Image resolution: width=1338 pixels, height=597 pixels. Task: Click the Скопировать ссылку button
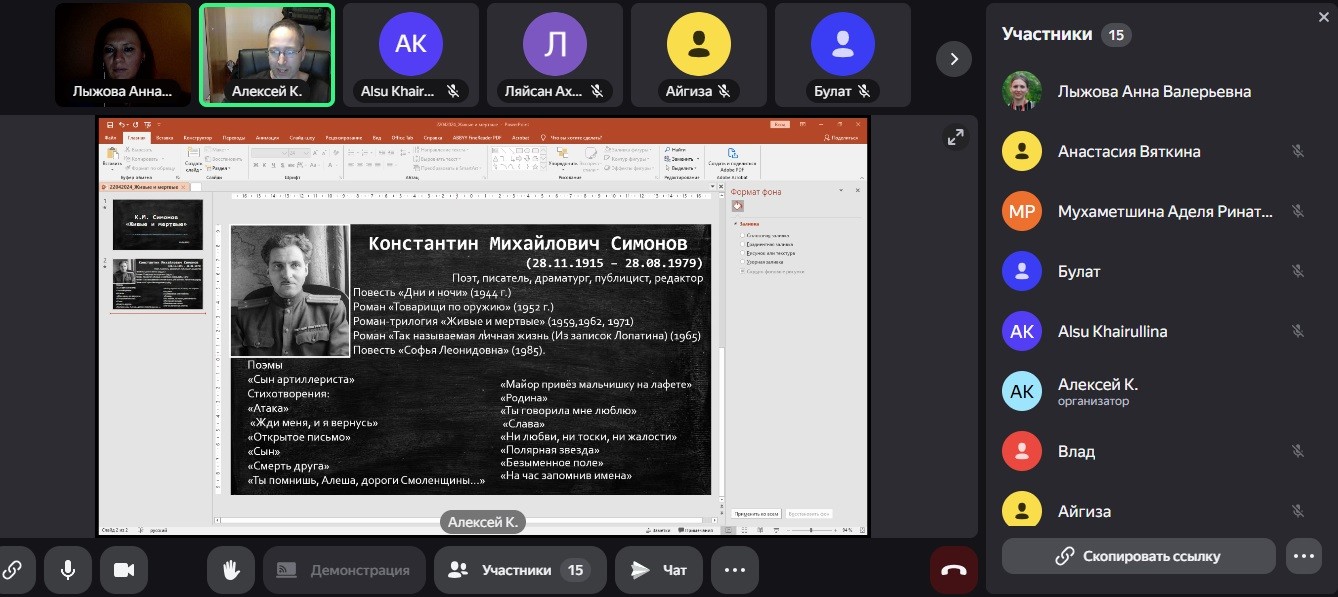tap(1138, 556)
